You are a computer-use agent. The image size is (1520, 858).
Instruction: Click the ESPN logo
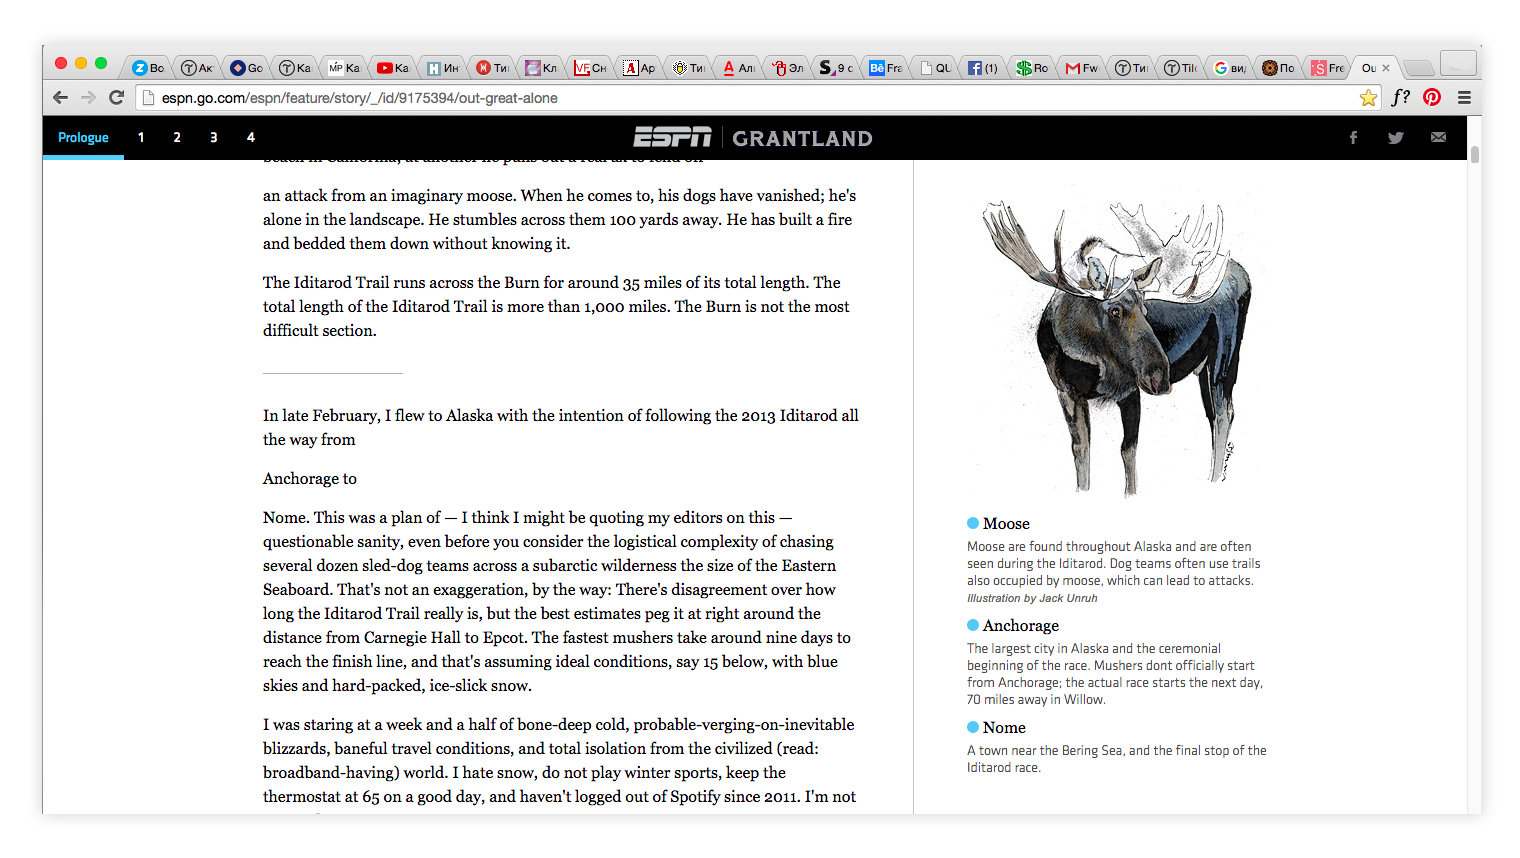click(x=672, y=137)
